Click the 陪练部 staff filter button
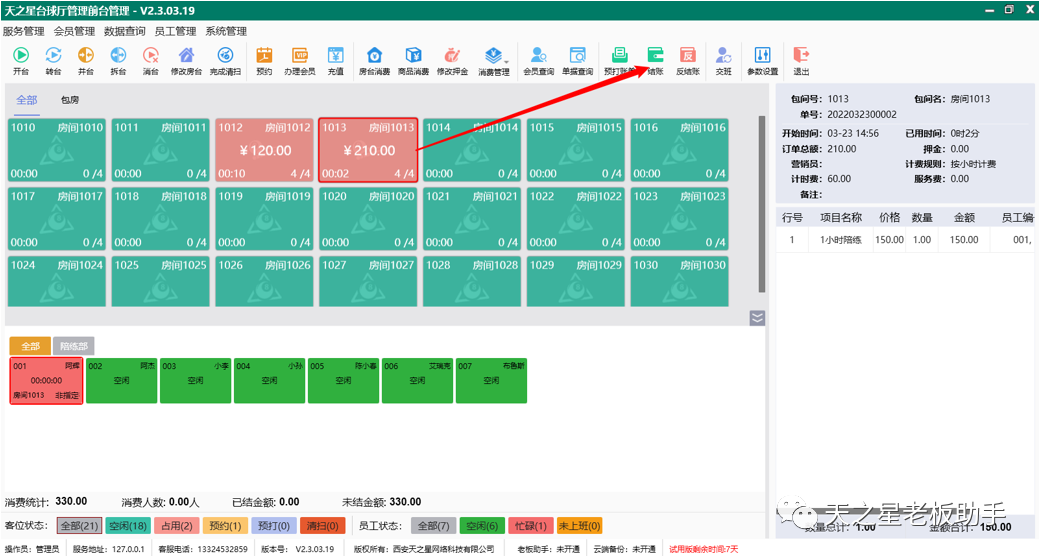 tap(74, 346)
